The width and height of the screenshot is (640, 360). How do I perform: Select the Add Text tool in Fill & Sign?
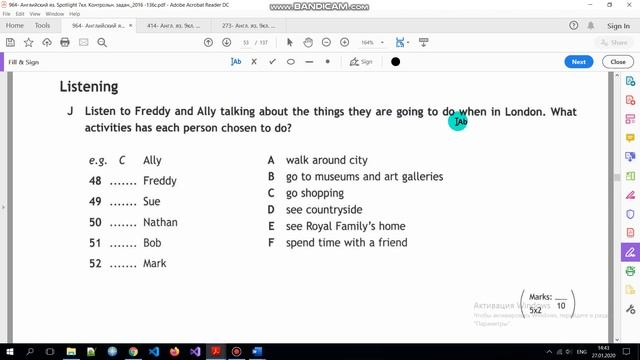pyautogui.click(x=236, y=62)
